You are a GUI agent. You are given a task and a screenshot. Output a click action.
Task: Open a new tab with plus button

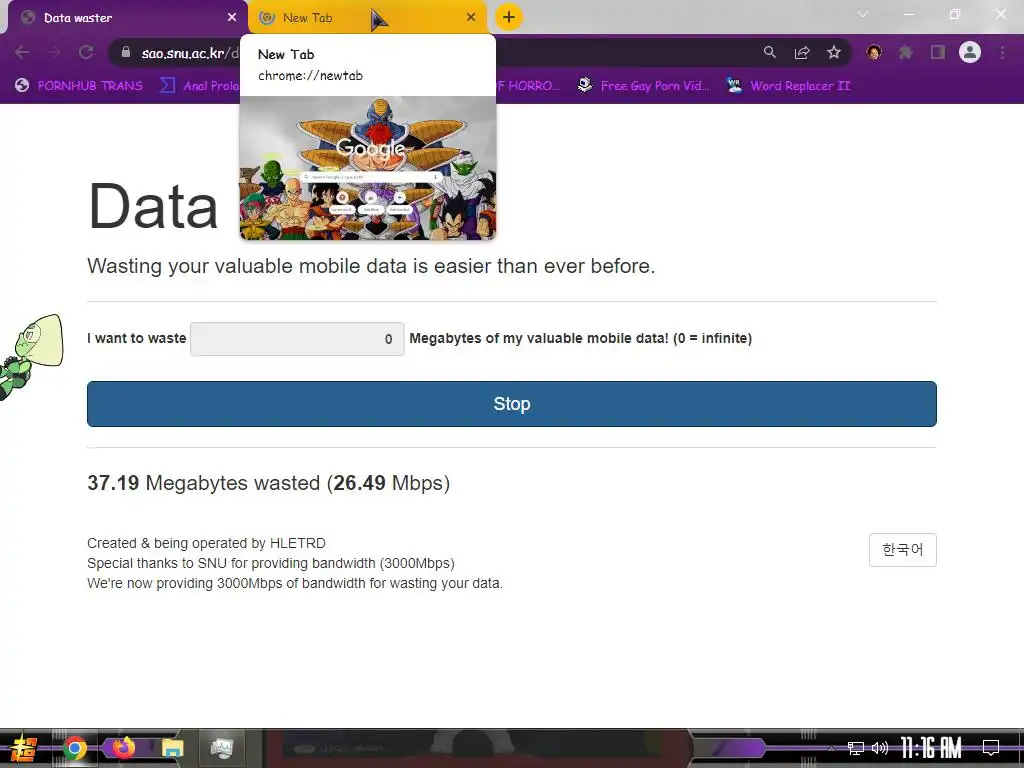(x=509, y=18)
